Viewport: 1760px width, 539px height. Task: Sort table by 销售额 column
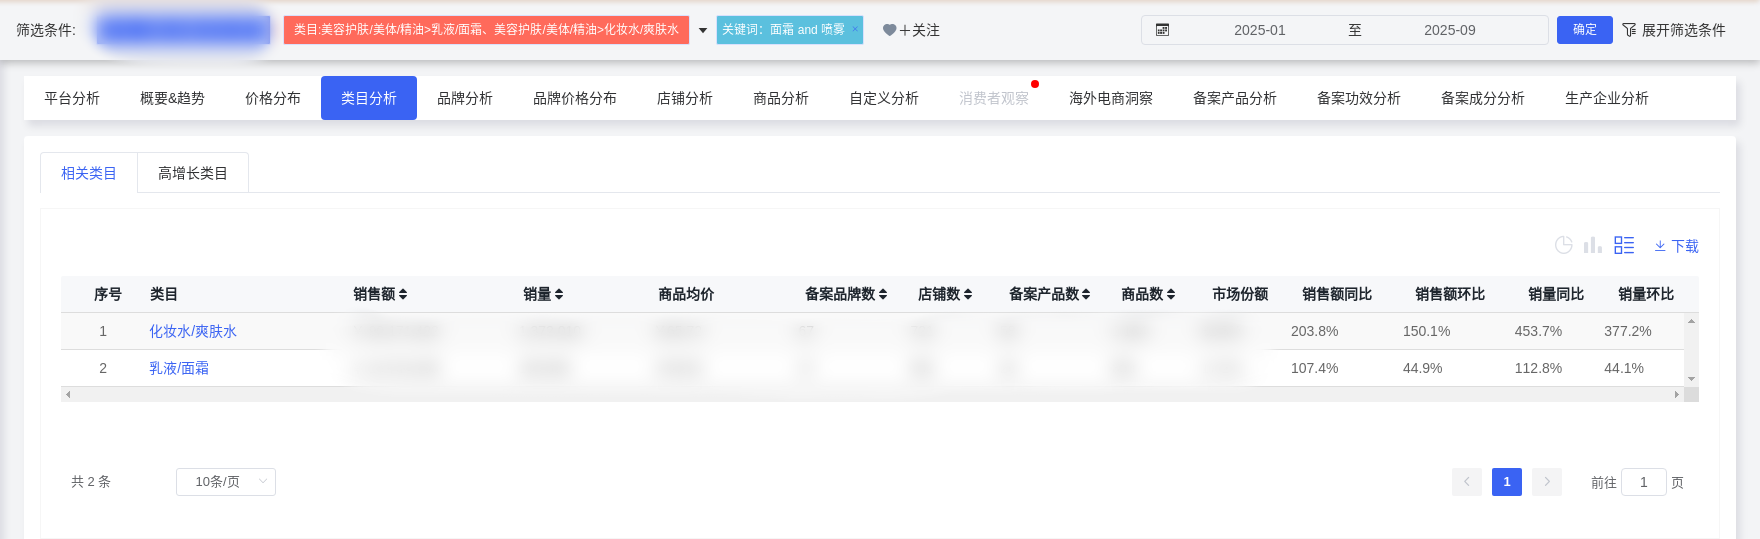tap(403, 294)
